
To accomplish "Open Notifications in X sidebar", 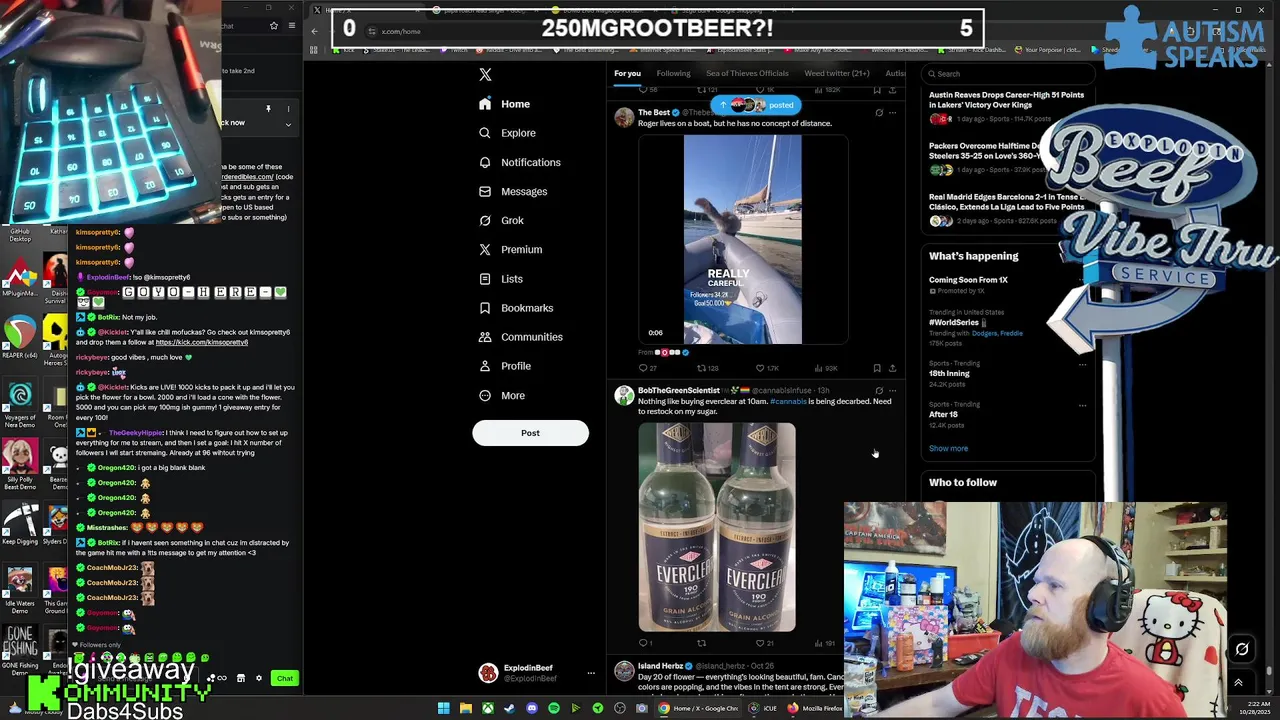I will click(x=519, y=162).
